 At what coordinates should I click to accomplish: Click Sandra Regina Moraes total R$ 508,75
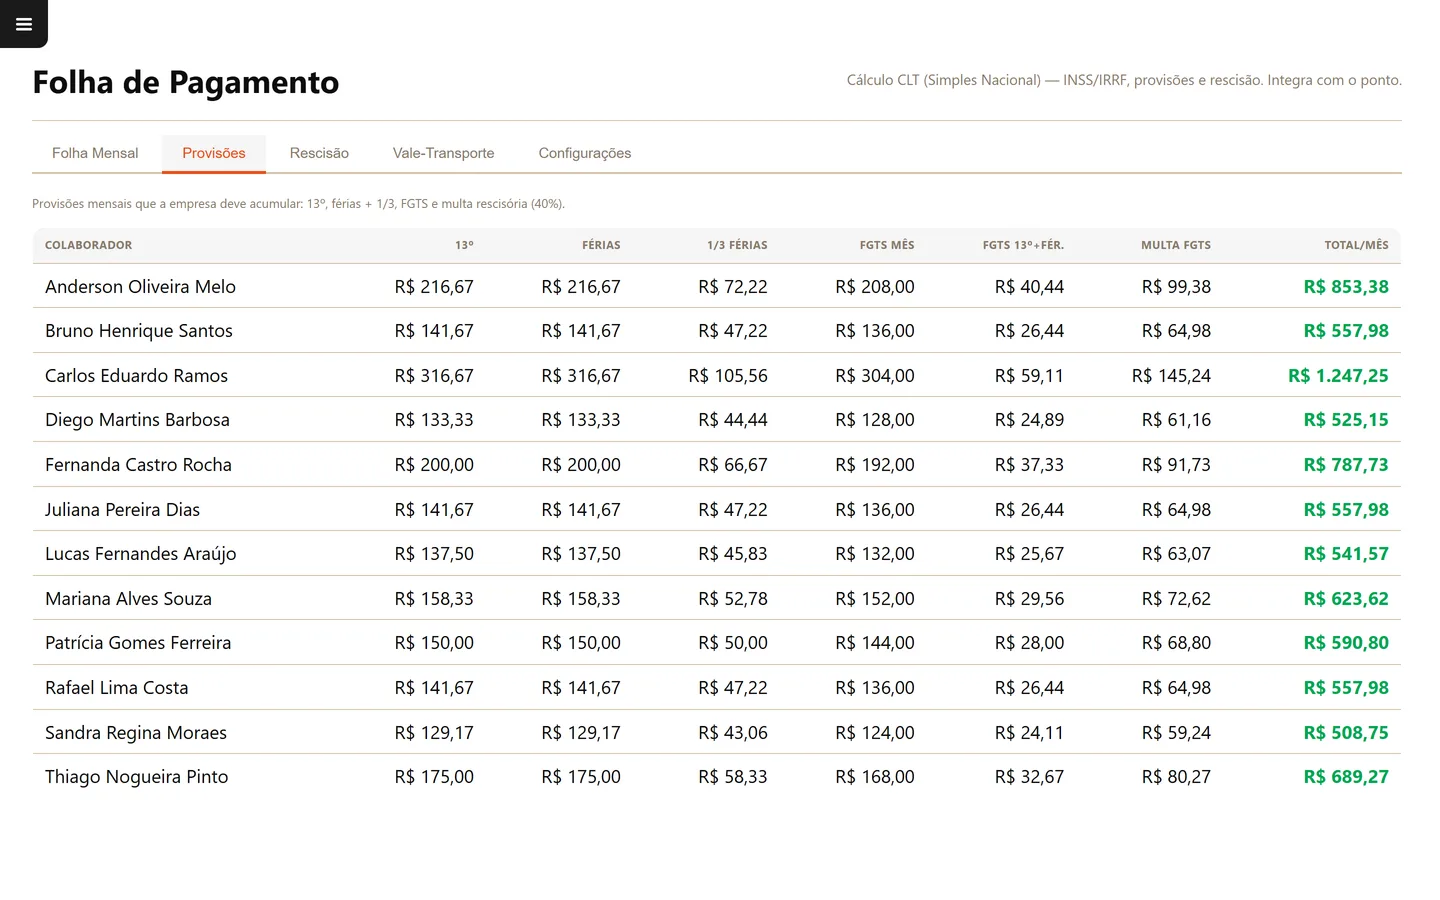pyautogui.click(x=1346, y=733)
